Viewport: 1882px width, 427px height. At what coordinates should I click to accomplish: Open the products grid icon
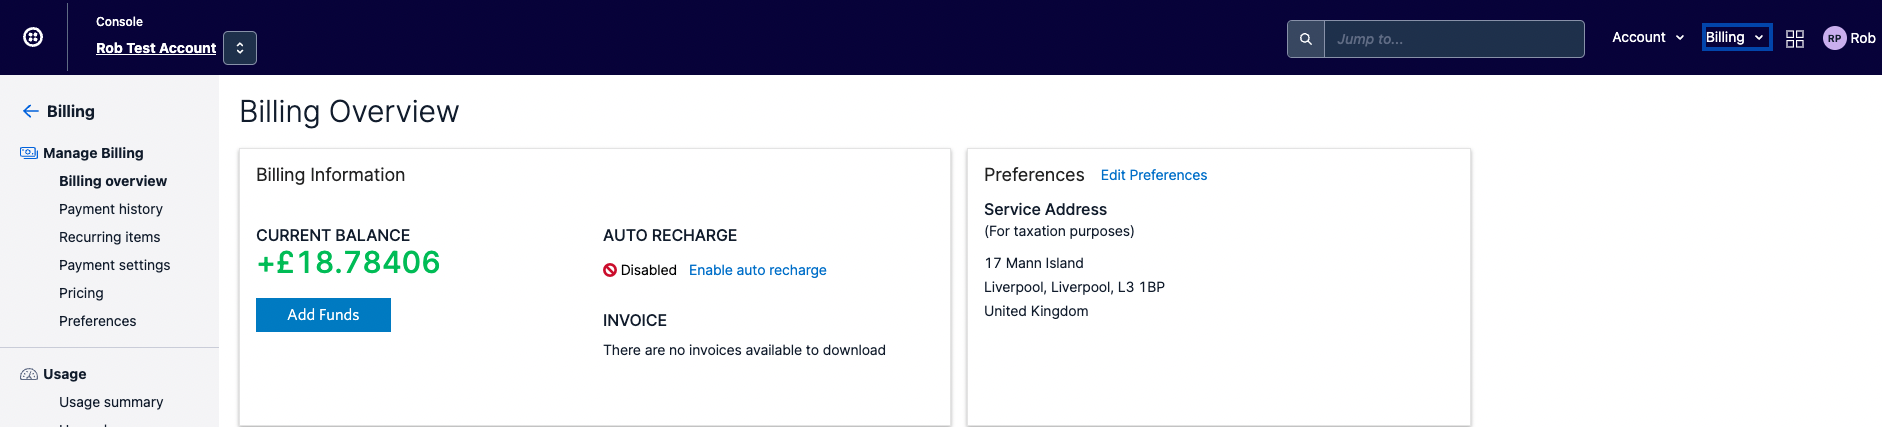tap(1795, 38)
